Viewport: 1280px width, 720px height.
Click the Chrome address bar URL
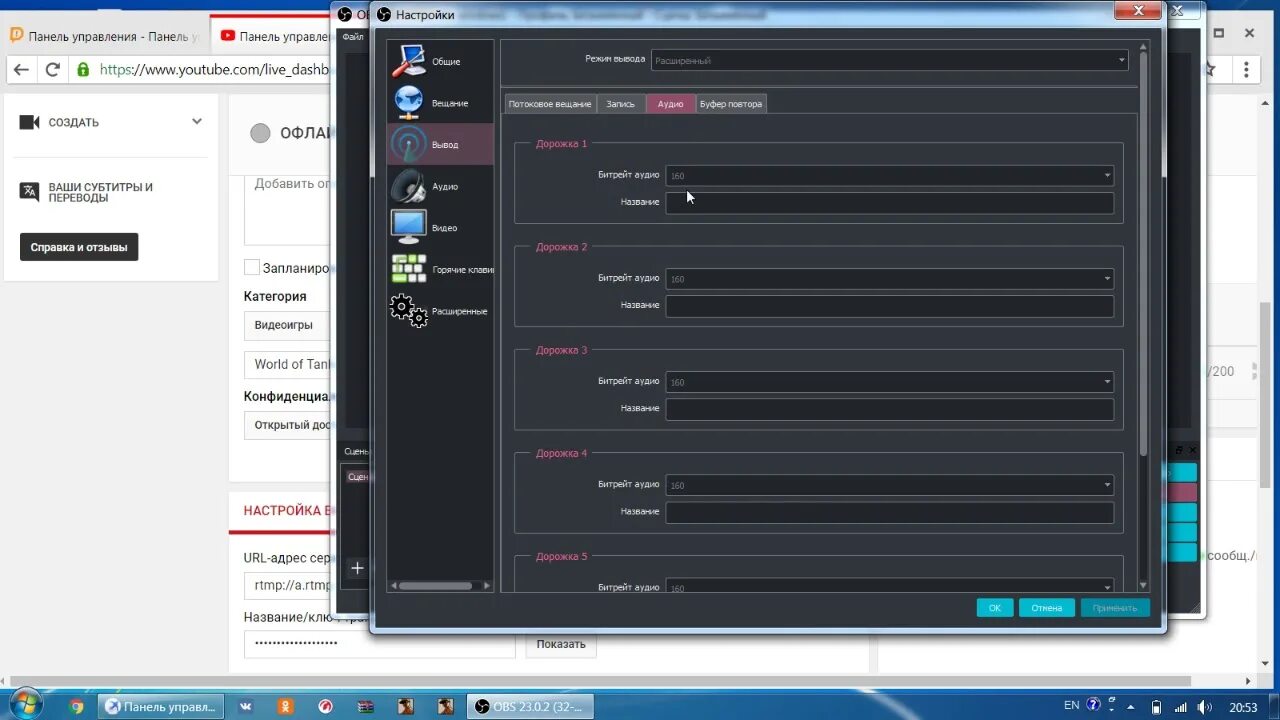click(214, 70)
